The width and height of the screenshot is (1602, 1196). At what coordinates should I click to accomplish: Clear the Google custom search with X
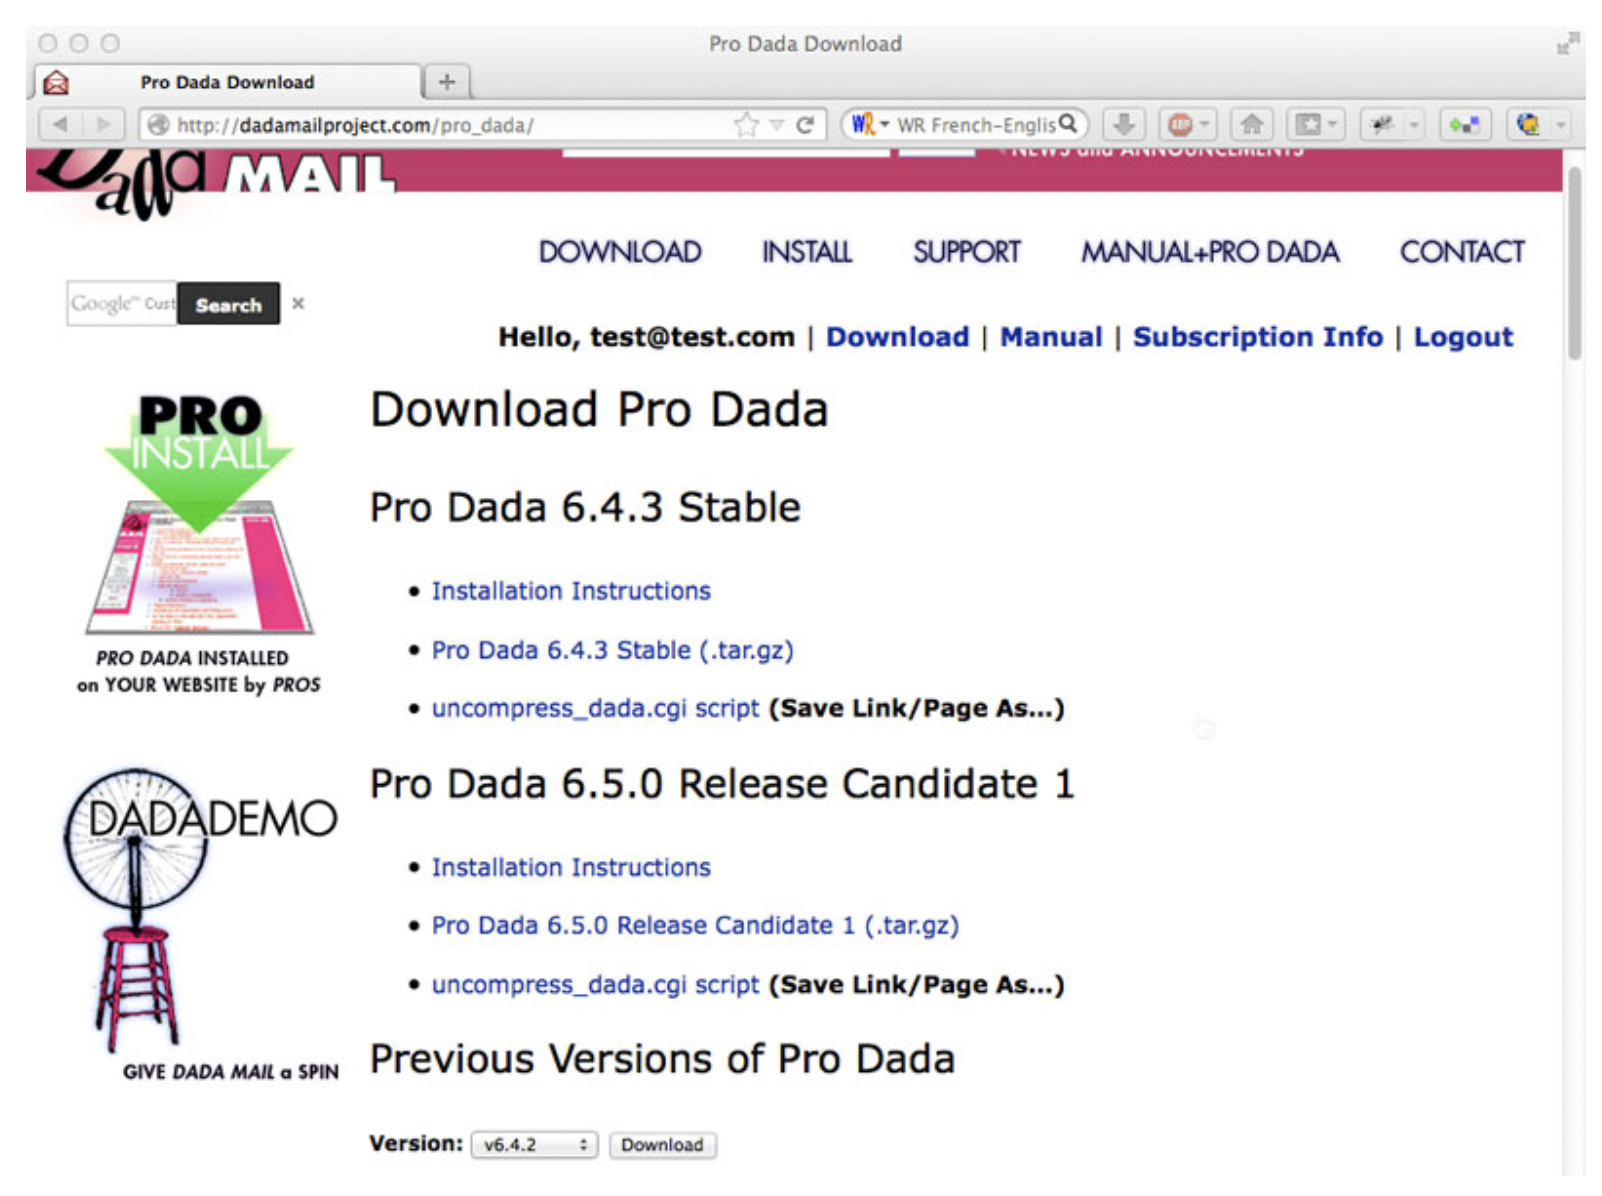pyautogui.click(x=298, y=303)
